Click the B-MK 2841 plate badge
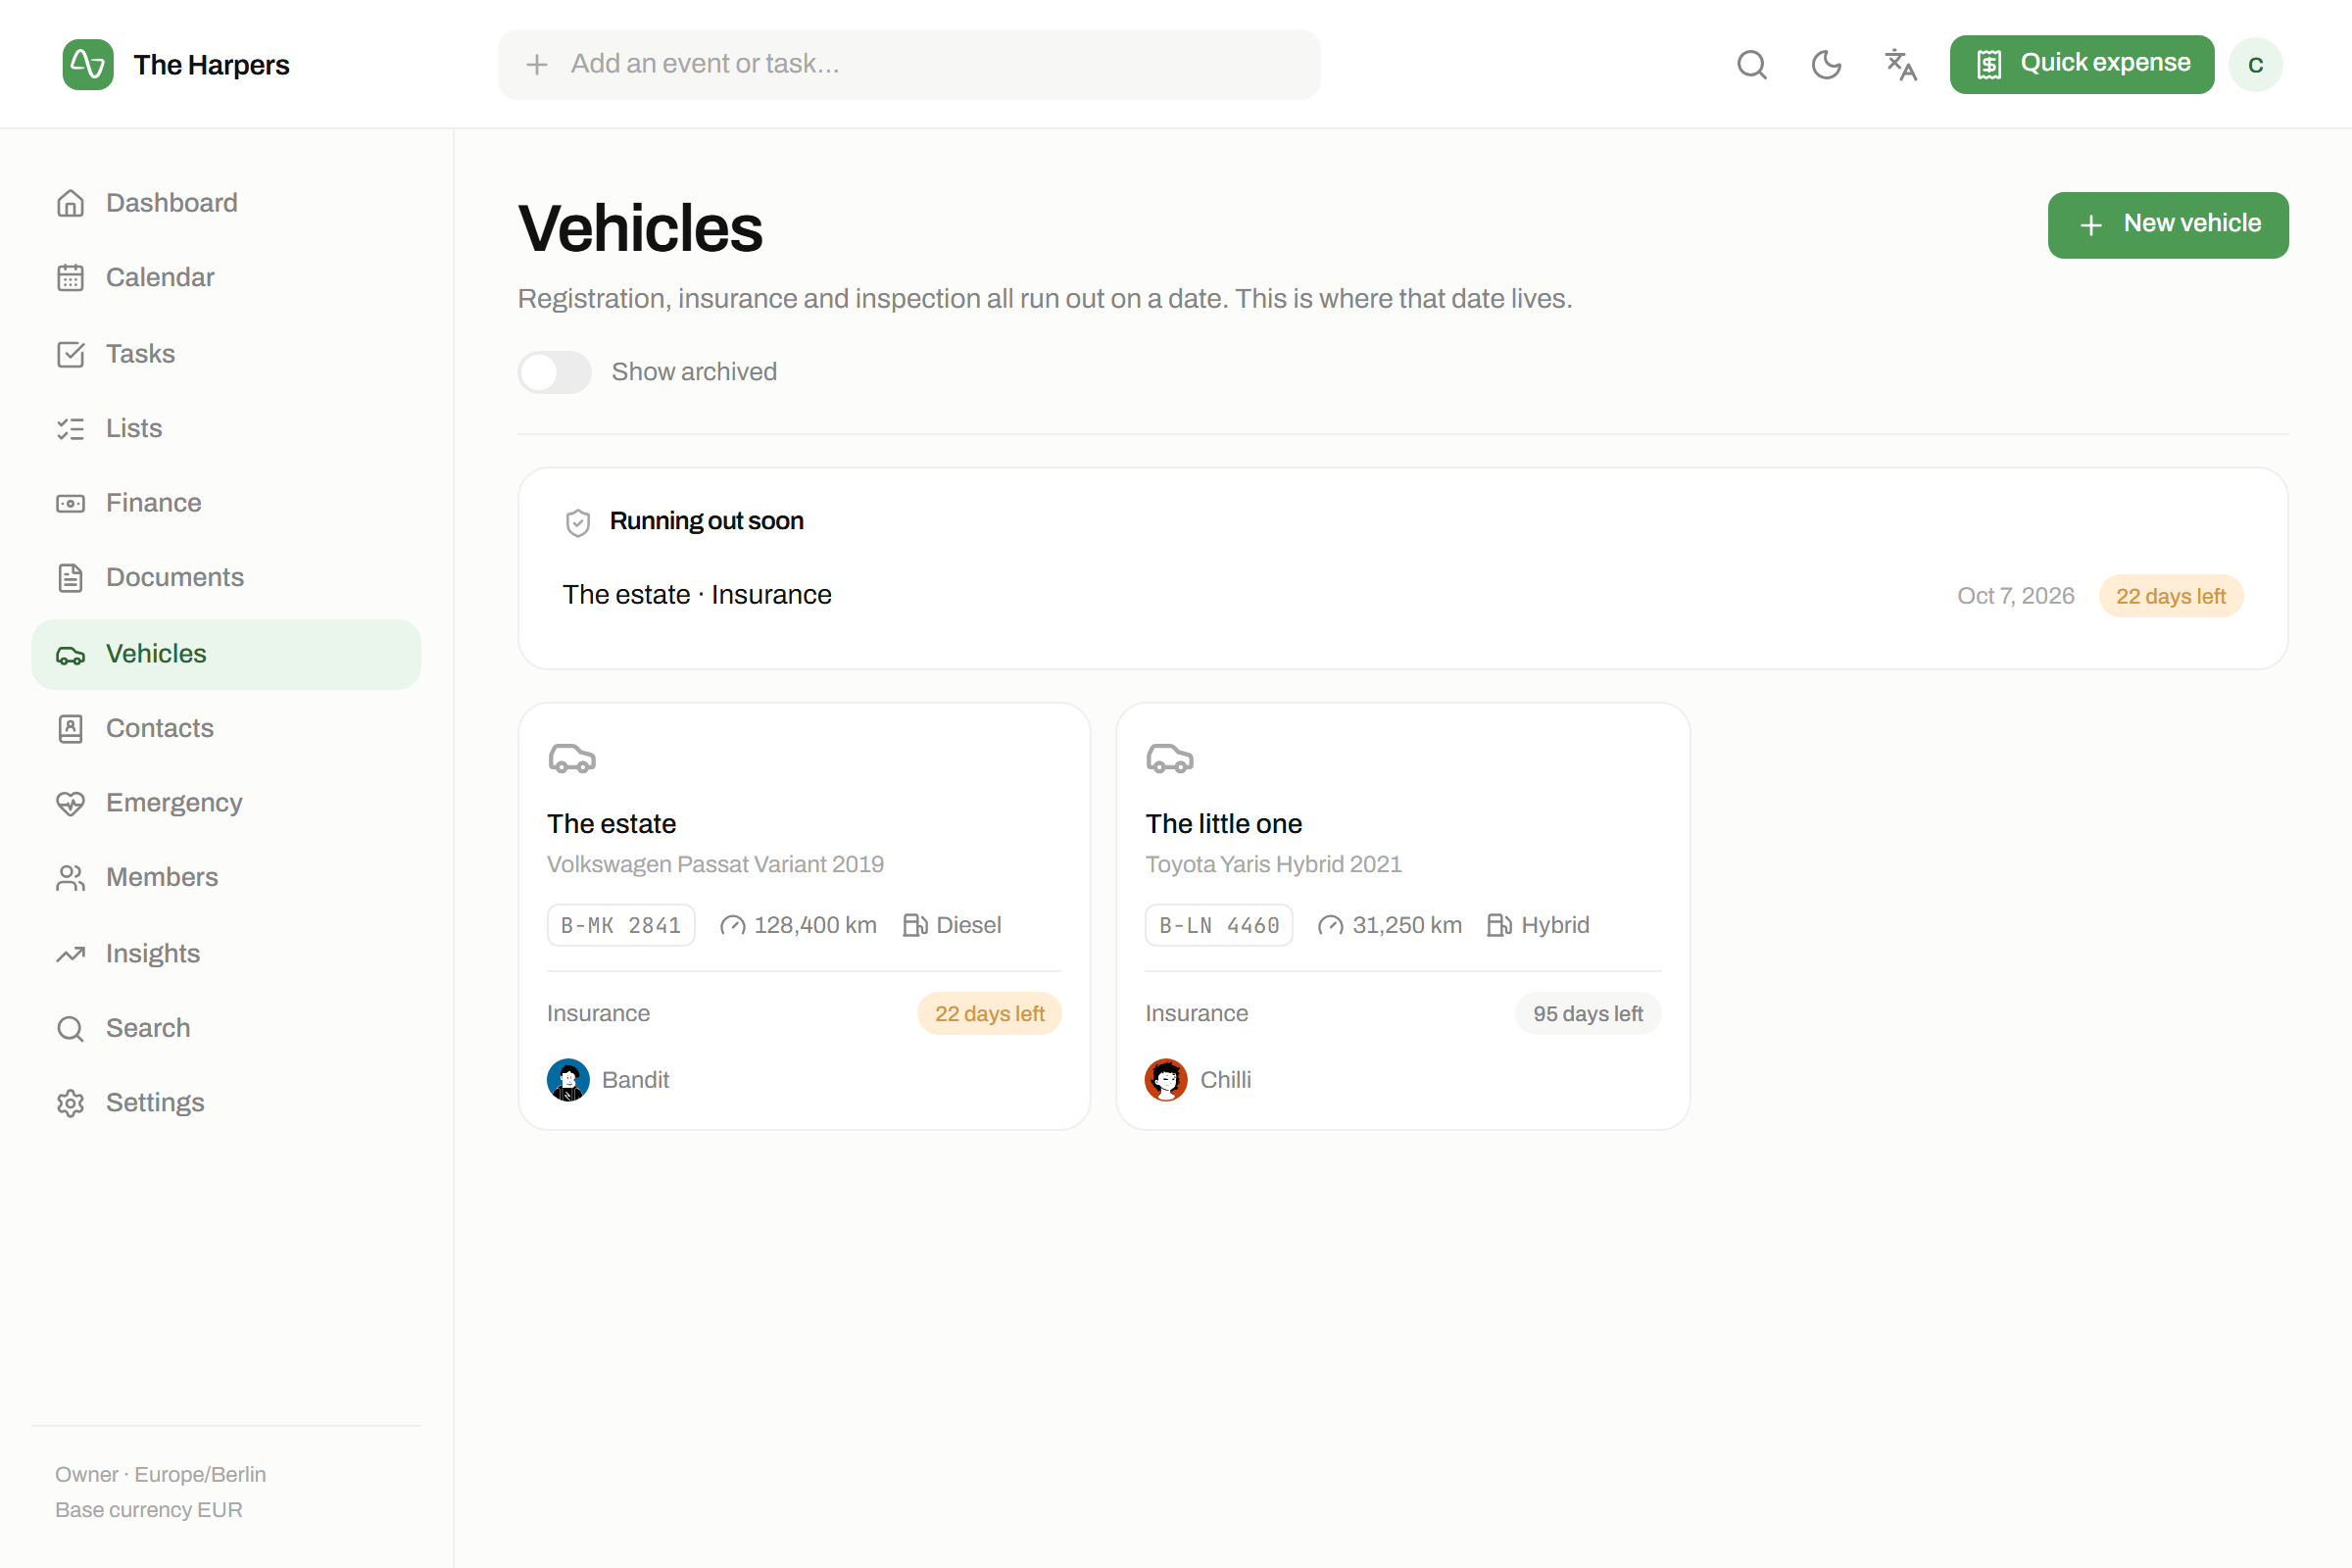Image resolution: width=2352 pixels, height=1568 pixels. point(621,925)
